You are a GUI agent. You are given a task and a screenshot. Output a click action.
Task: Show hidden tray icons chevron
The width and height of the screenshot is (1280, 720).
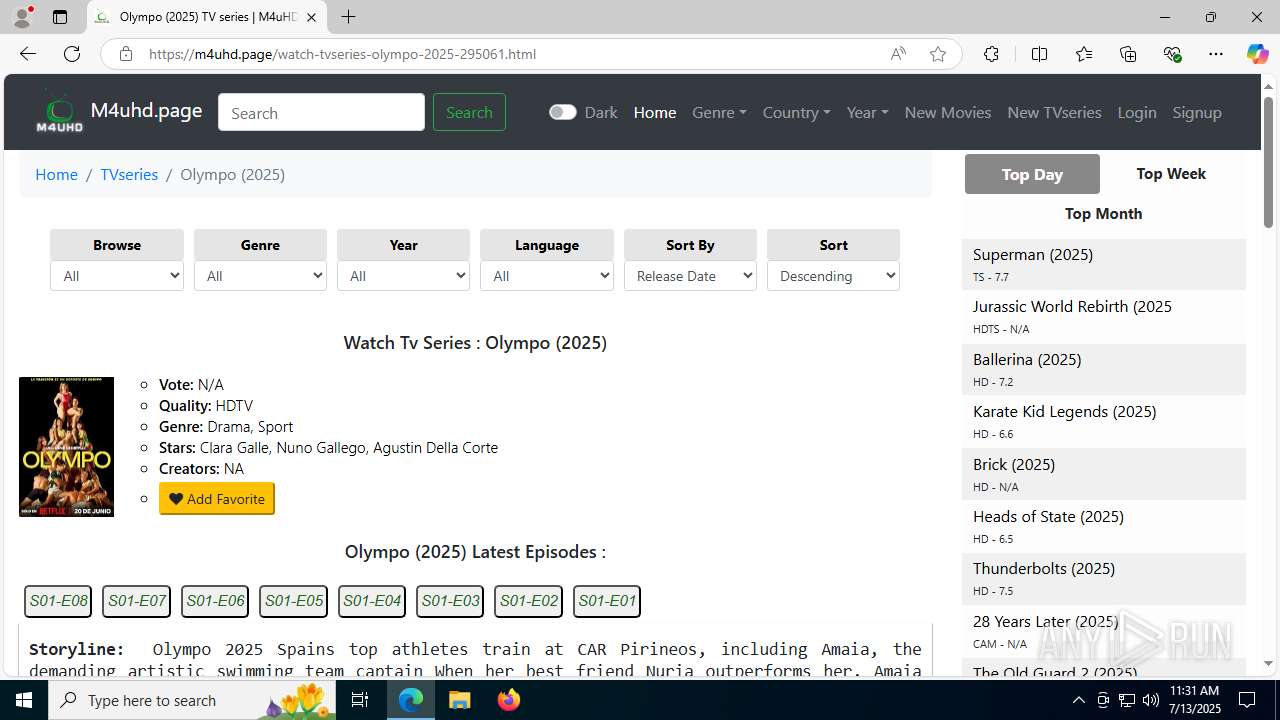(x=1078, y=700)
